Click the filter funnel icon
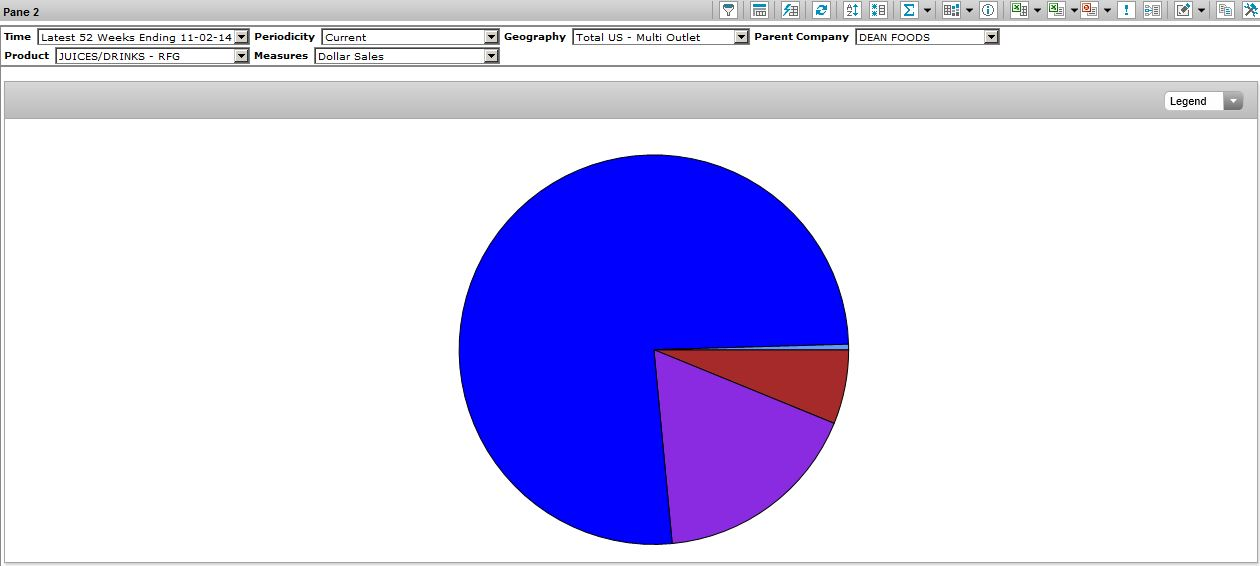1260x566 pixels. [729, 10]
